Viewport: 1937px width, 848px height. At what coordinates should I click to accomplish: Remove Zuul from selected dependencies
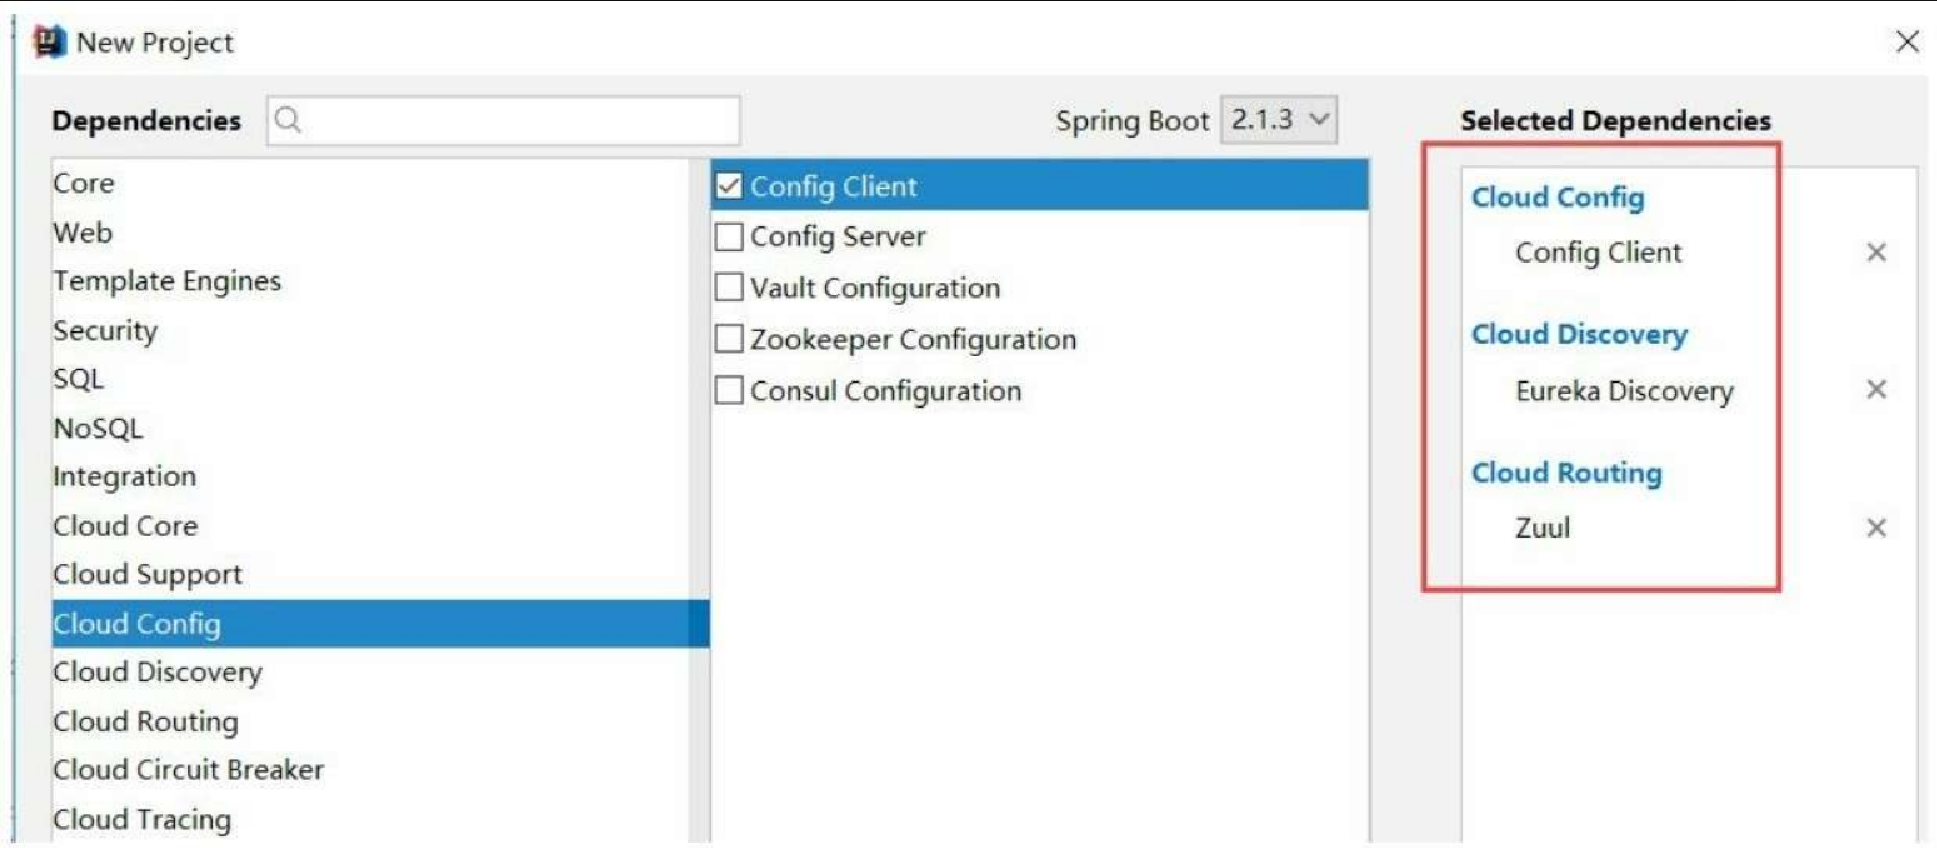pyautogui.click(x=1876, y=527)
